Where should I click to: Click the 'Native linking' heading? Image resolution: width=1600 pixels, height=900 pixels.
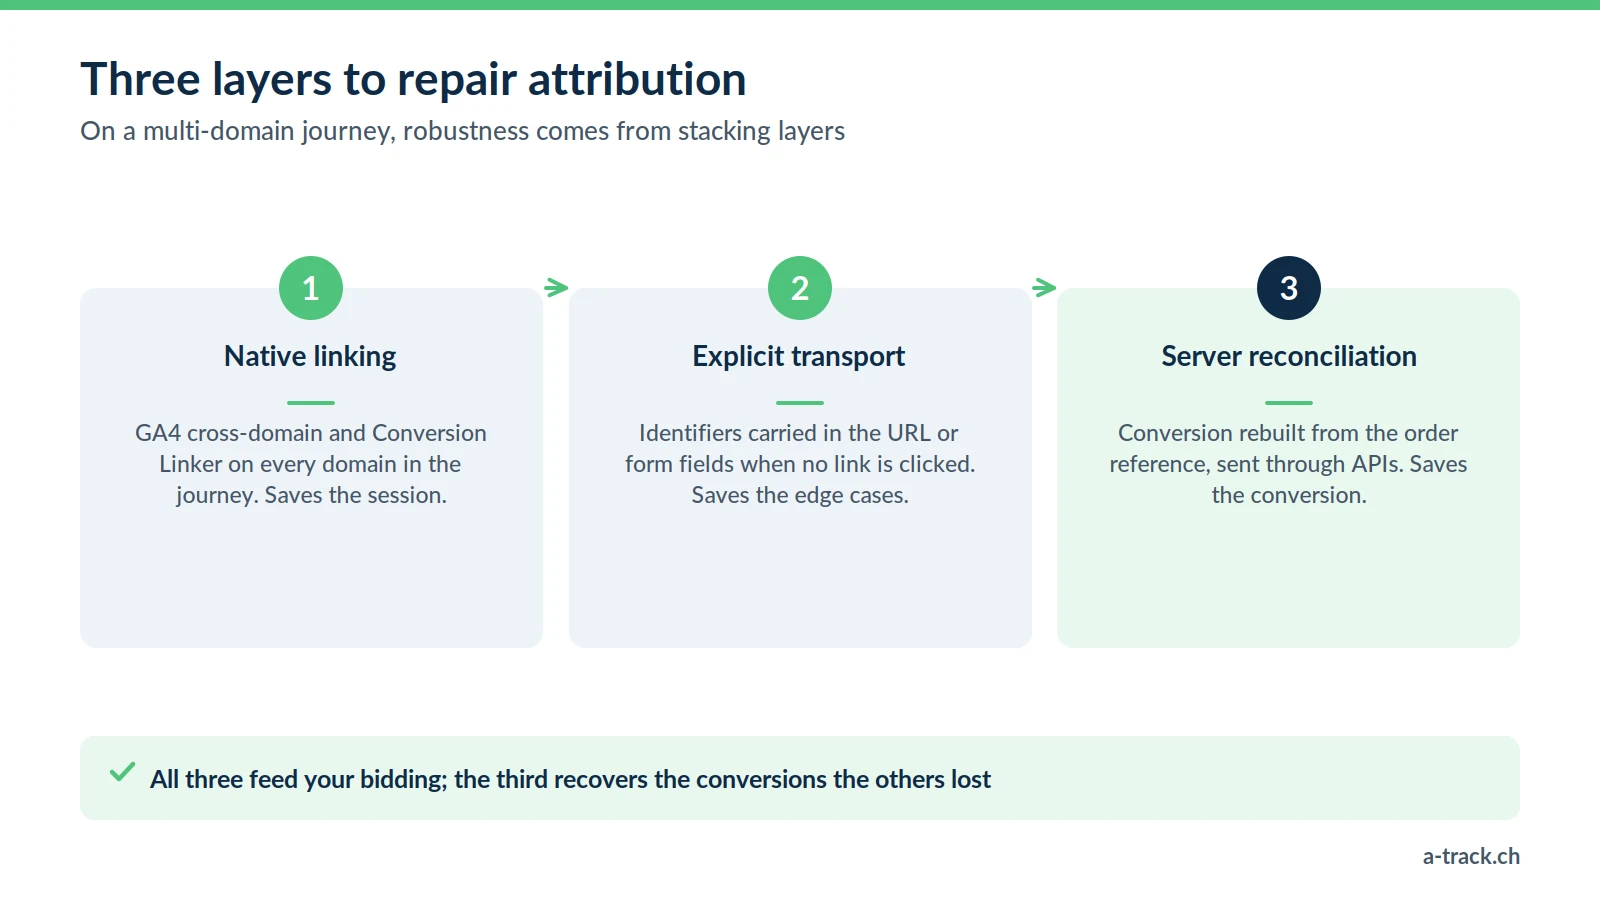click(310, 356)
